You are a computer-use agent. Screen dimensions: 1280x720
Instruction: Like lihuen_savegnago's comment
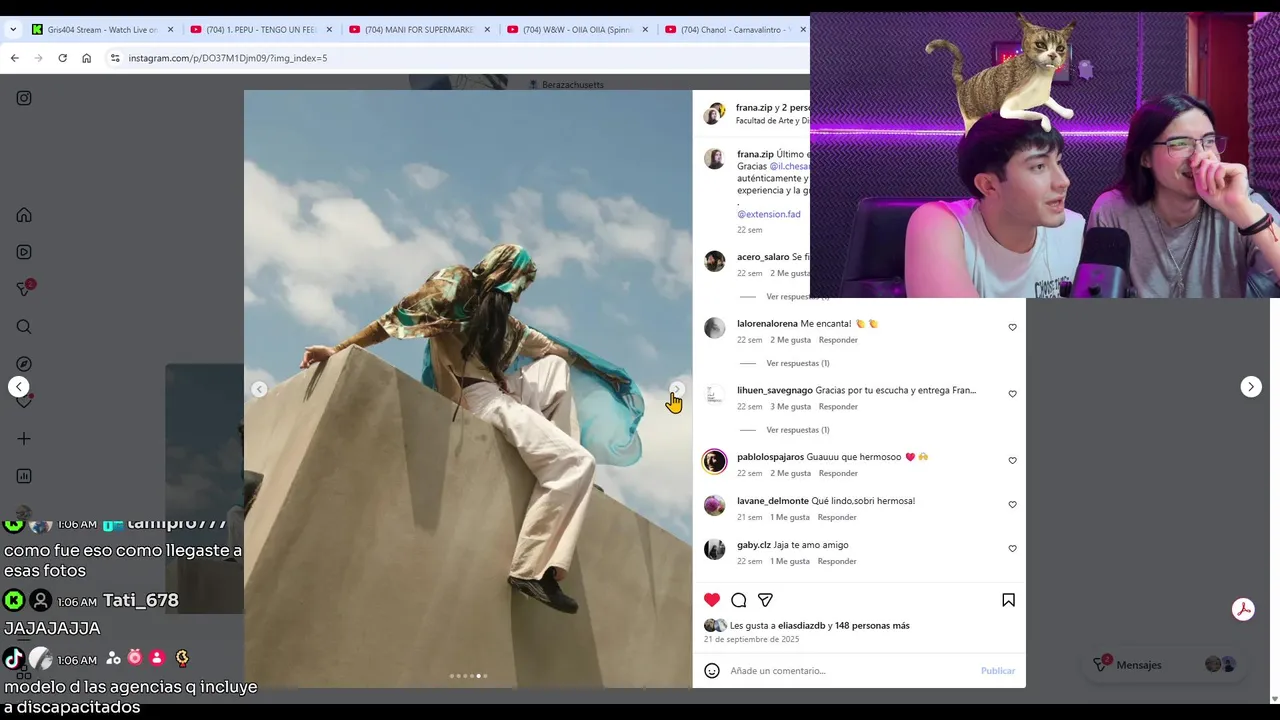pyautogui.click(x=1012, y=394)
